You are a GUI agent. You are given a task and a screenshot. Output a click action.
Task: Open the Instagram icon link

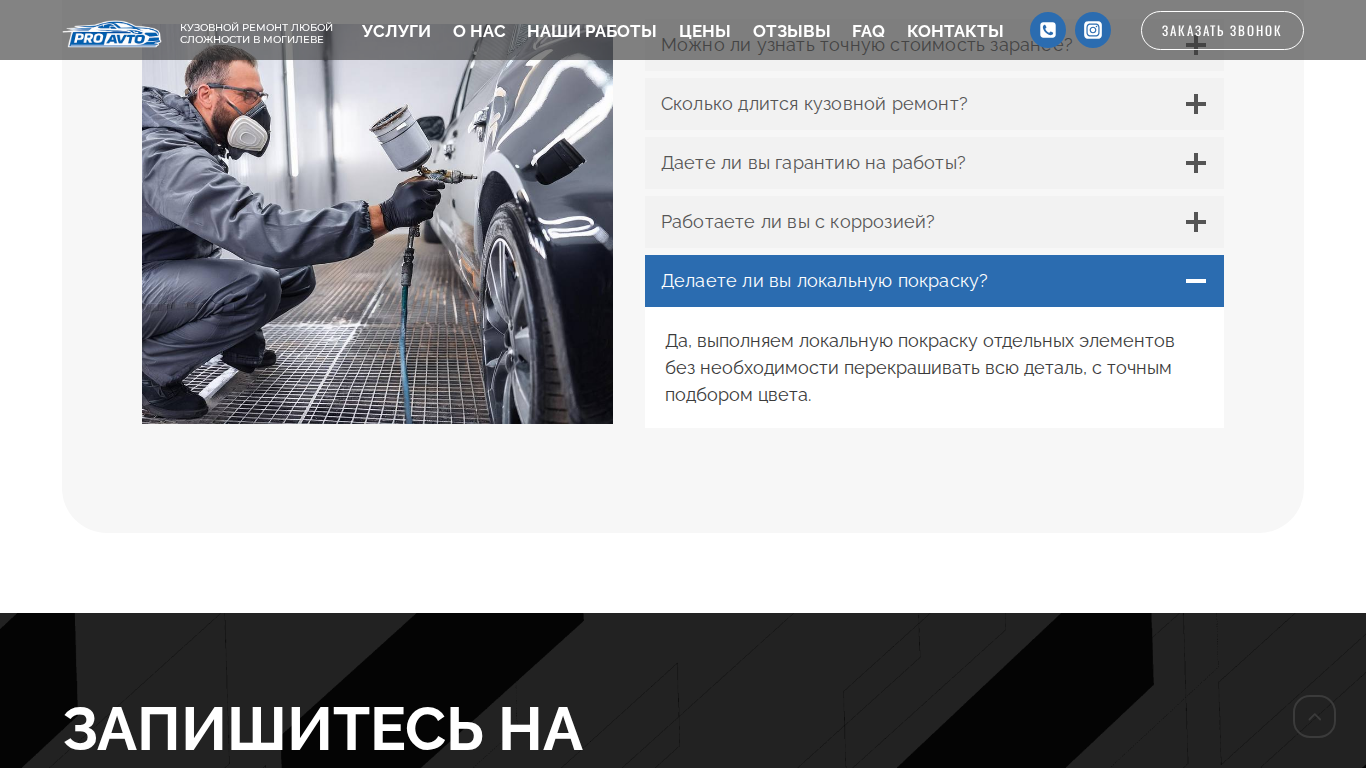1093,30
